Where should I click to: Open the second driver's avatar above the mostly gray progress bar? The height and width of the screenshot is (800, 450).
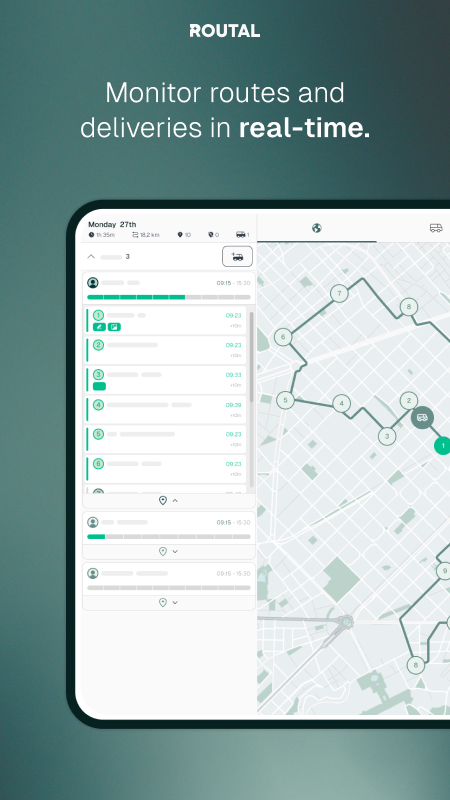[x=92, y=522]
